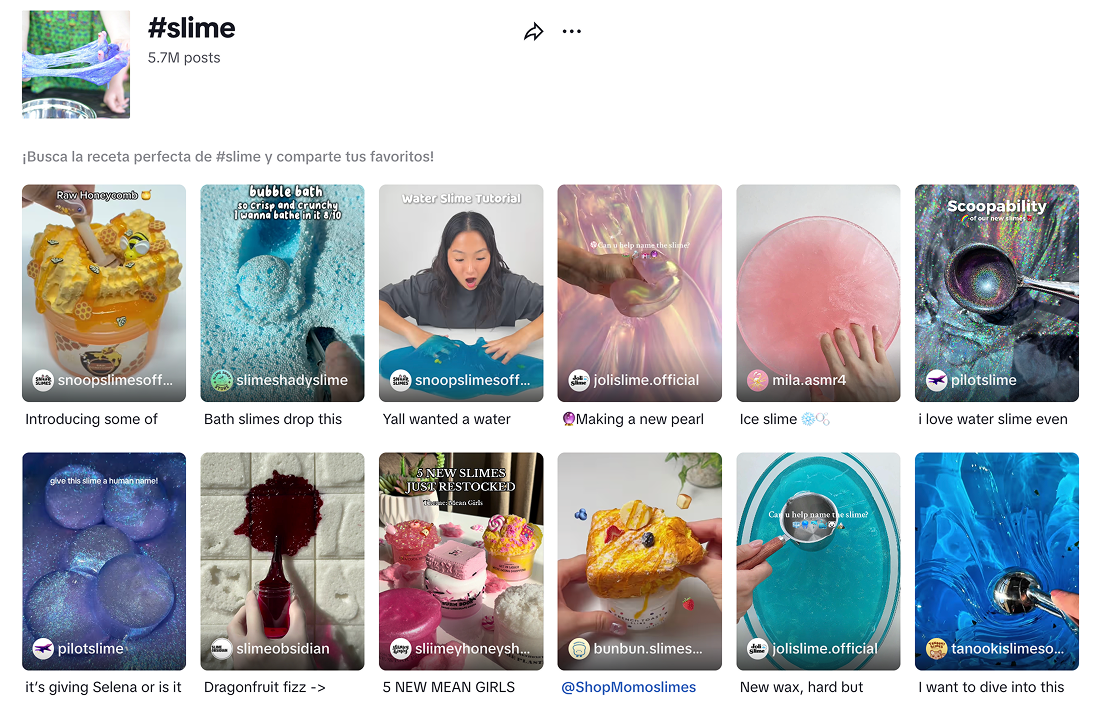Click the 'New wax, hard but' caption

click(x=801, y=687)
